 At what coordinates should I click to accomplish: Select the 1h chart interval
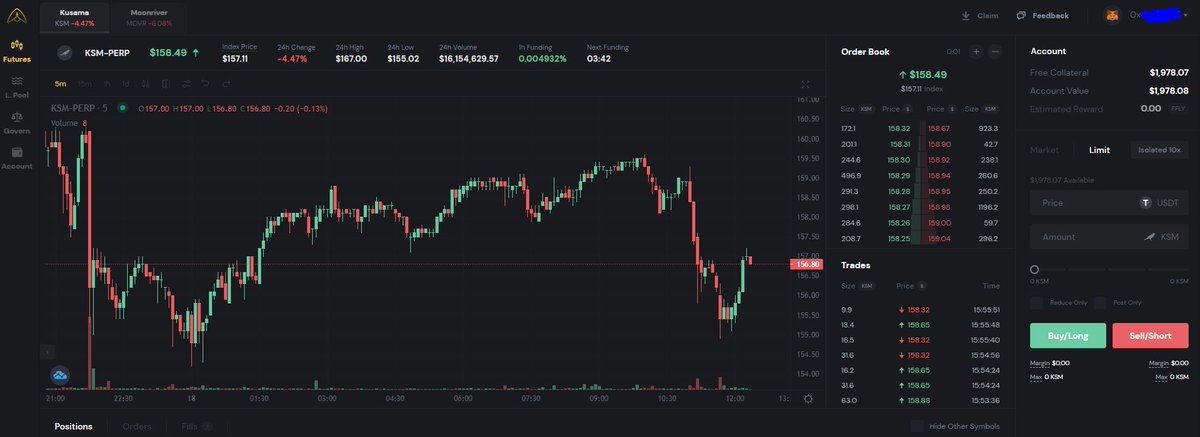click(108, 84)
